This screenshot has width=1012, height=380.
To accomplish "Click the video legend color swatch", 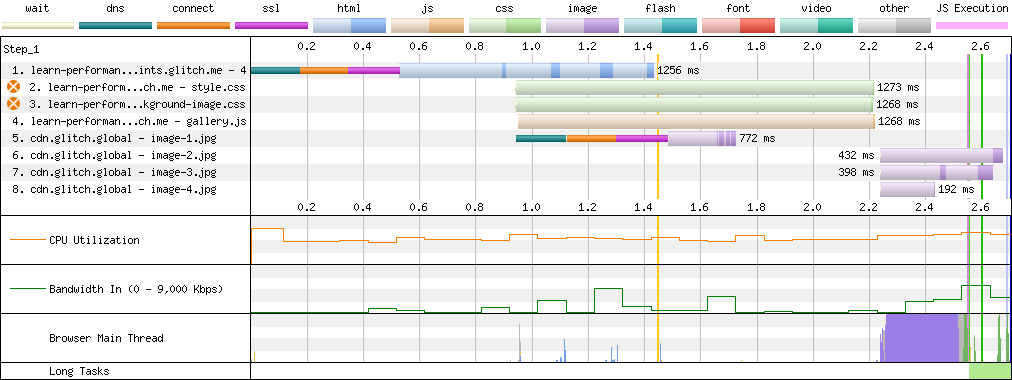I will [x=816, y=26].
